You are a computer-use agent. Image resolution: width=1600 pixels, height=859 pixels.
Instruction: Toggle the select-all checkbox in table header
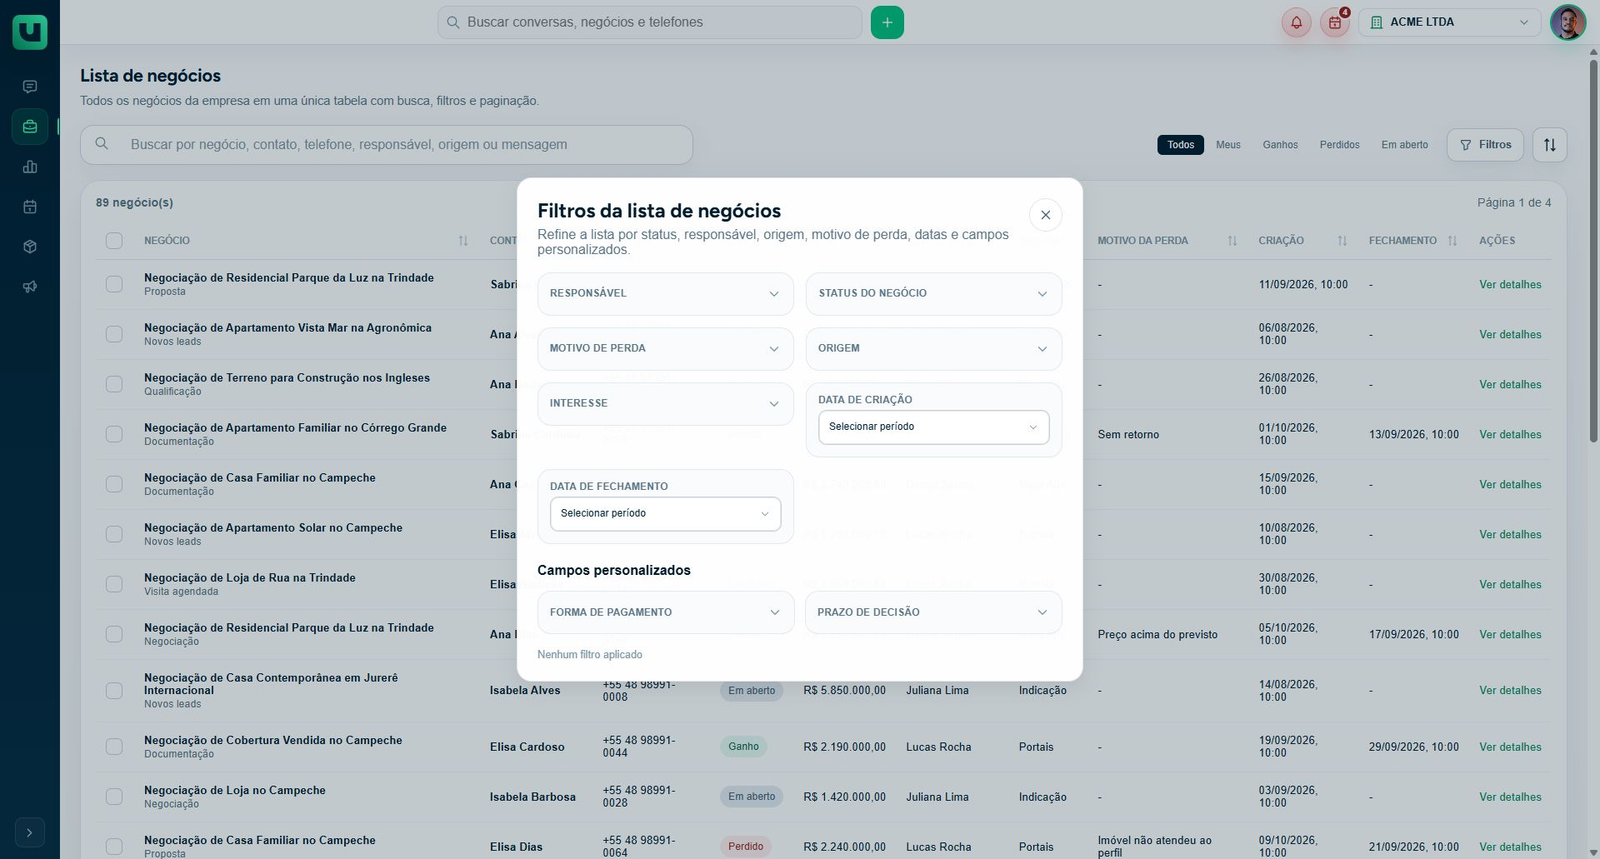point(114,241)
